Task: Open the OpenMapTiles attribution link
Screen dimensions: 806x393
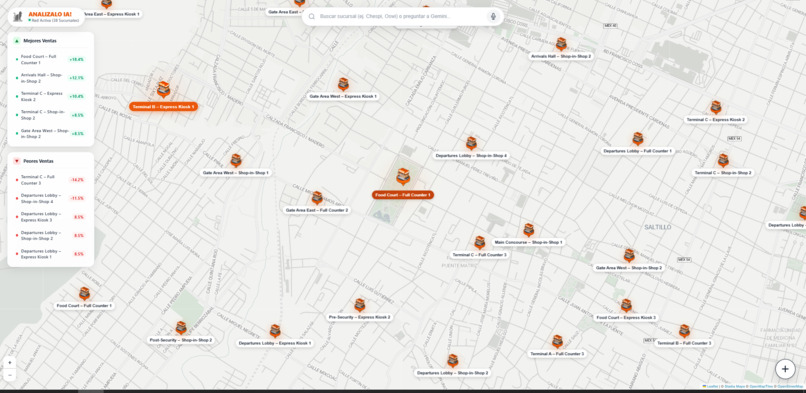Action: [761, 386]
